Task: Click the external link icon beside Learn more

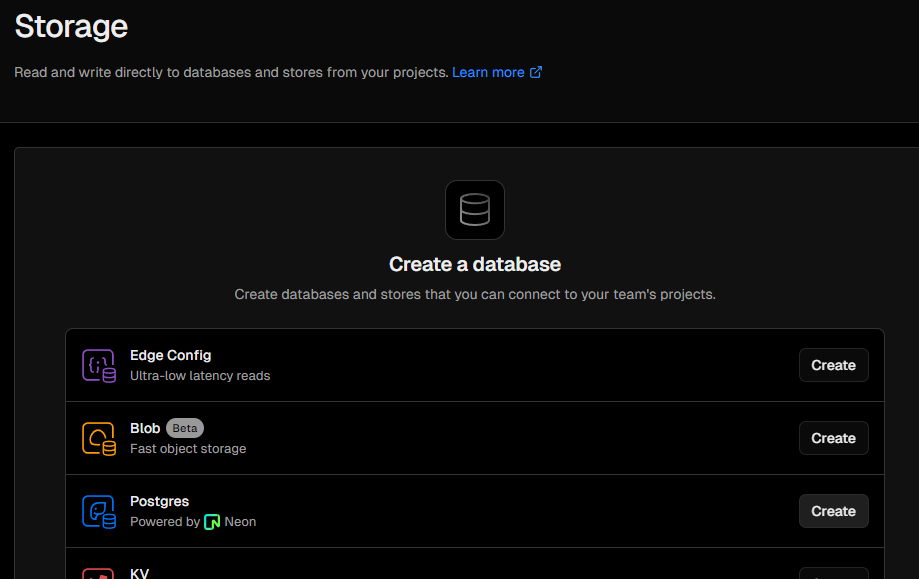Action: 536,72
